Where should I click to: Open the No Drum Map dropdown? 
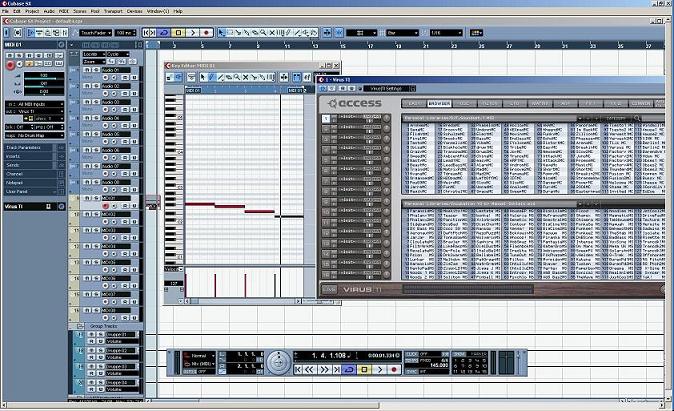pos(35,135)
